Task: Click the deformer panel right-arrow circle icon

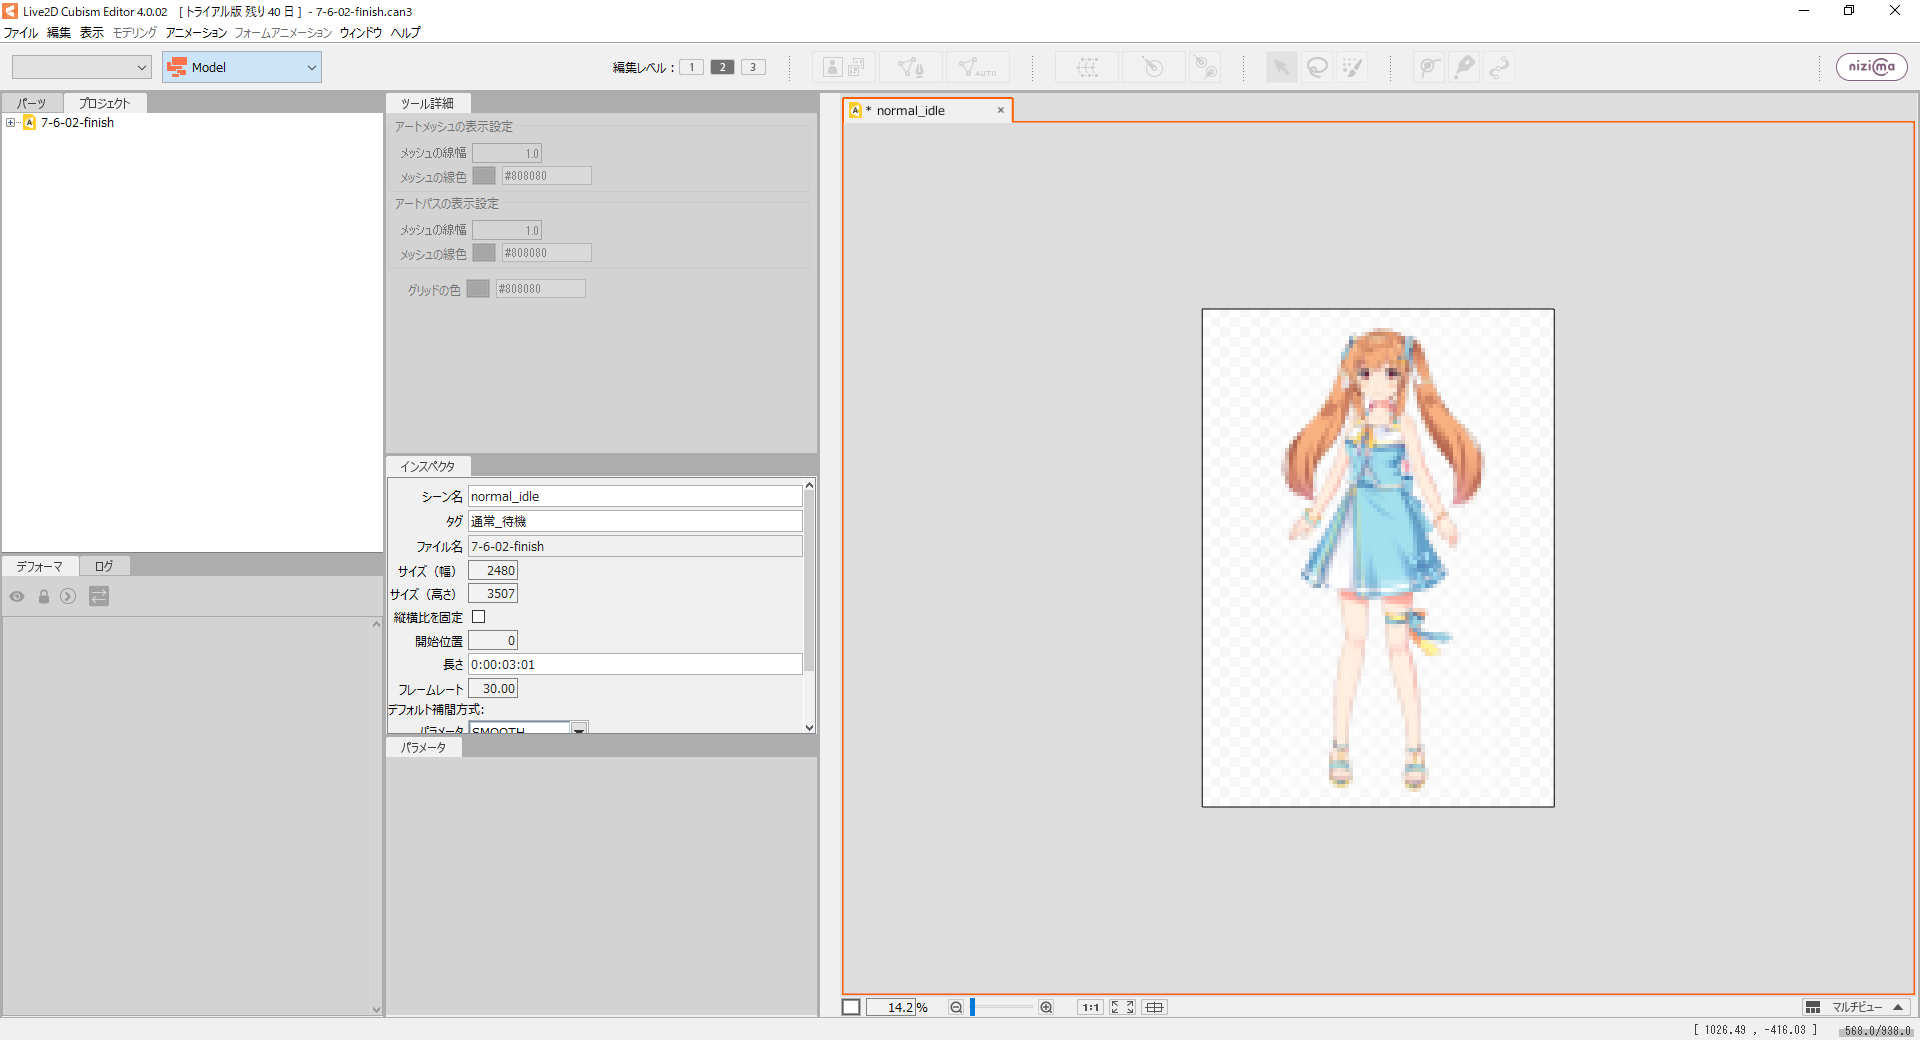Action: tap(68, 596)
